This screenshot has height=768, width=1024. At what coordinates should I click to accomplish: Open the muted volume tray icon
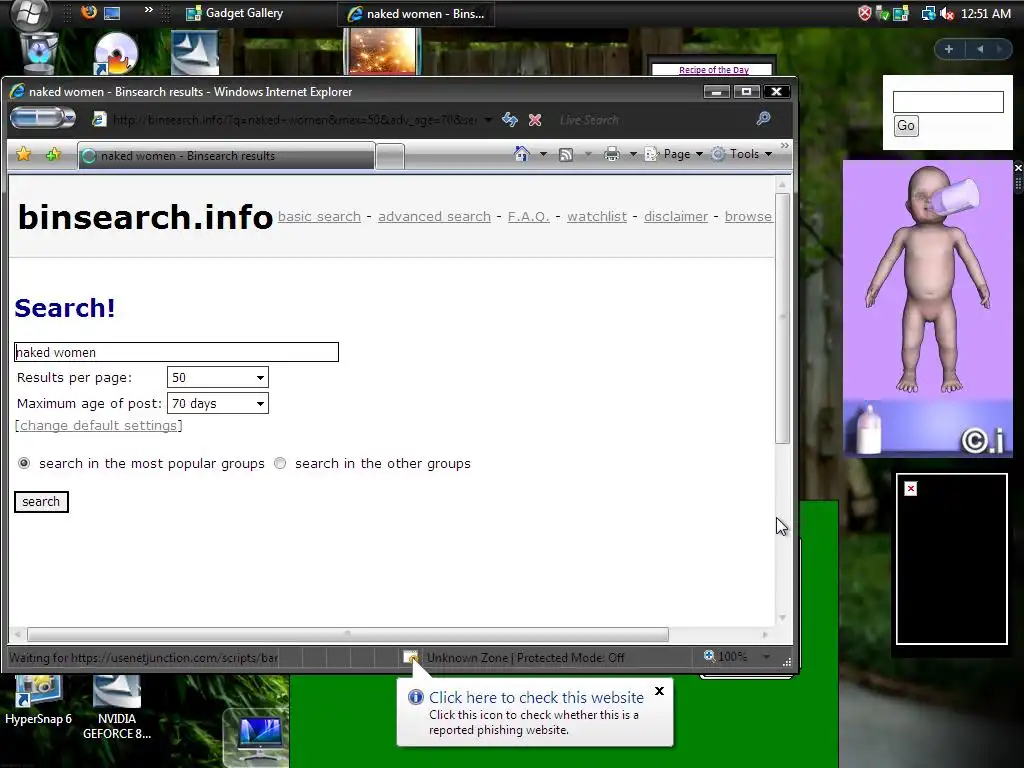[x=947, y=13]
